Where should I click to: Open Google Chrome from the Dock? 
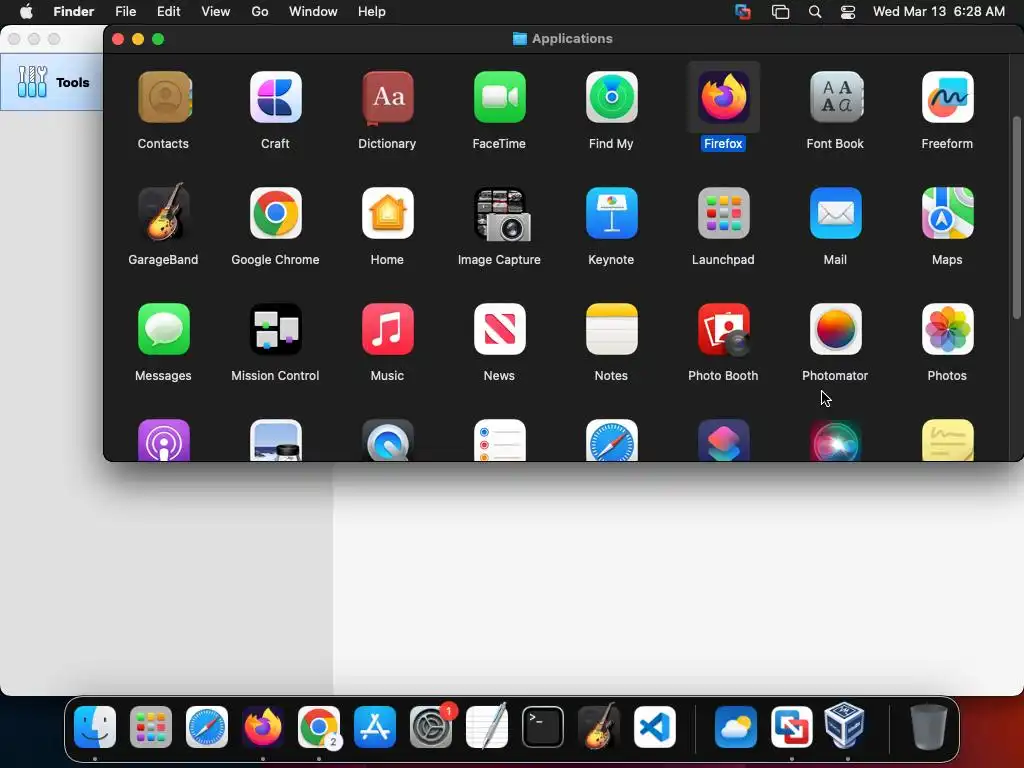point(319,727)
